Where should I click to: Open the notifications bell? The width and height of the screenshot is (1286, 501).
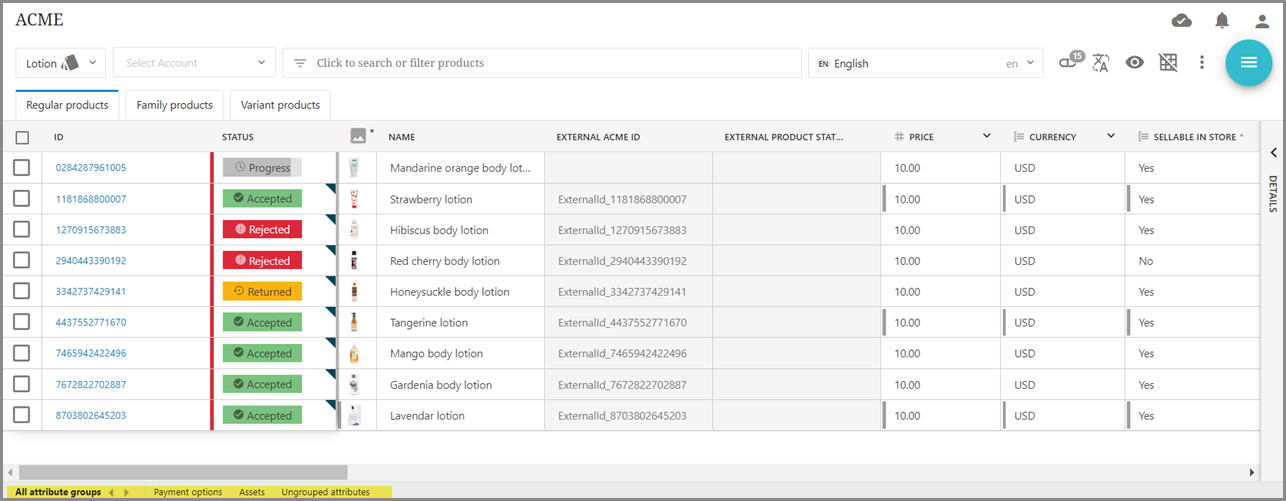pos(1222,21)
